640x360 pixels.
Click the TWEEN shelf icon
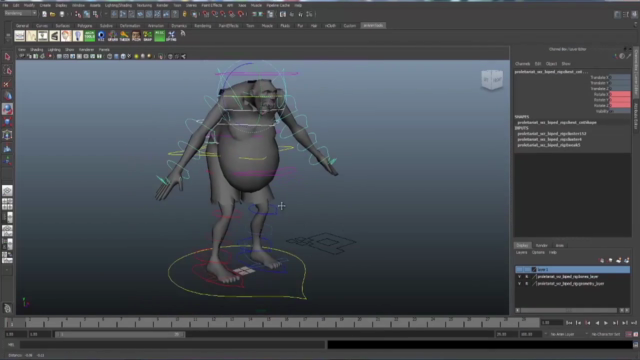click(124, 36)
